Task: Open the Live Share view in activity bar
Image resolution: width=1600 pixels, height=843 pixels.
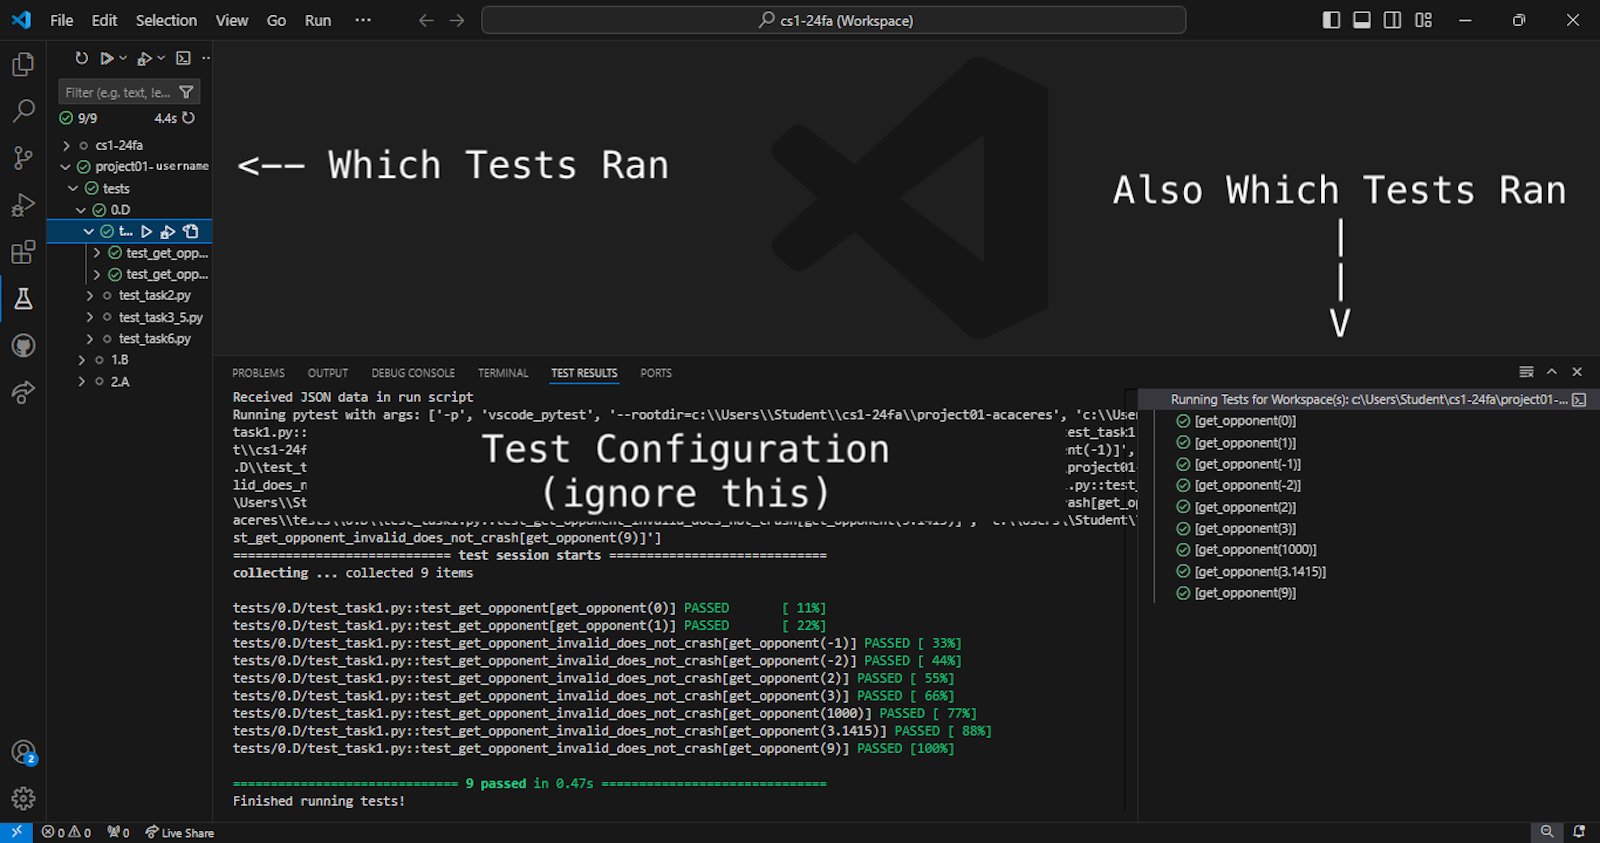Action: 23,393
